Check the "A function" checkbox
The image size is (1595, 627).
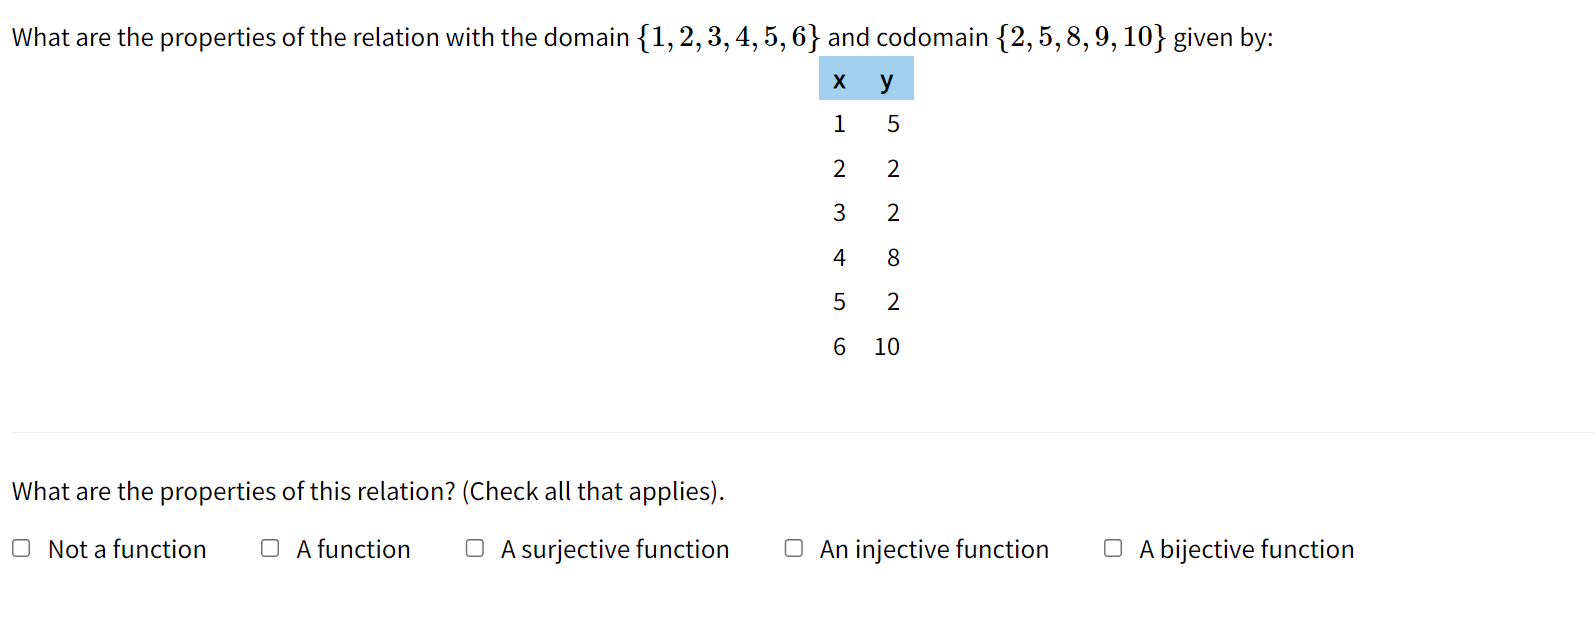click(268, 548)
